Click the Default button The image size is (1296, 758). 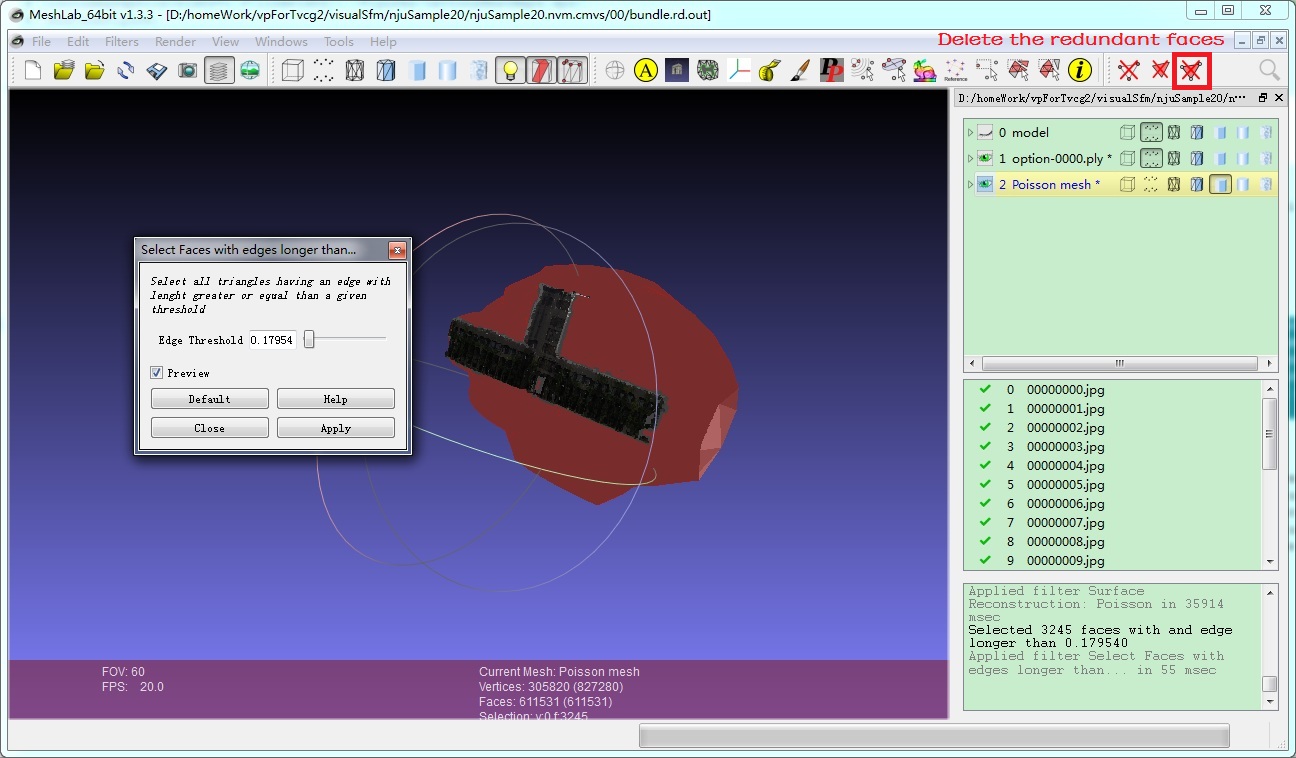[210, 399]
